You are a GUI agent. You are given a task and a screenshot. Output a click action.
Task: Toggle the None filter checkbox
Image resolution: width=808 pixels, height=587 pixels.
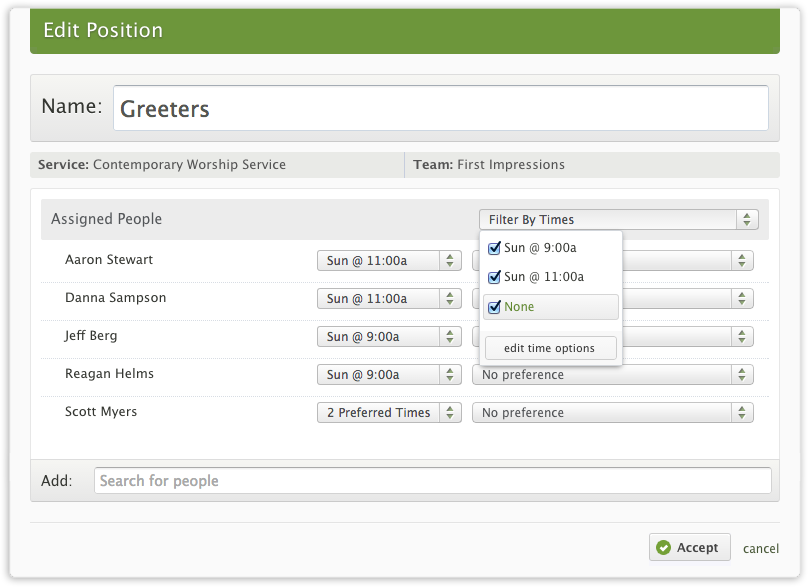pyautogui.click(x=494, y=307)
